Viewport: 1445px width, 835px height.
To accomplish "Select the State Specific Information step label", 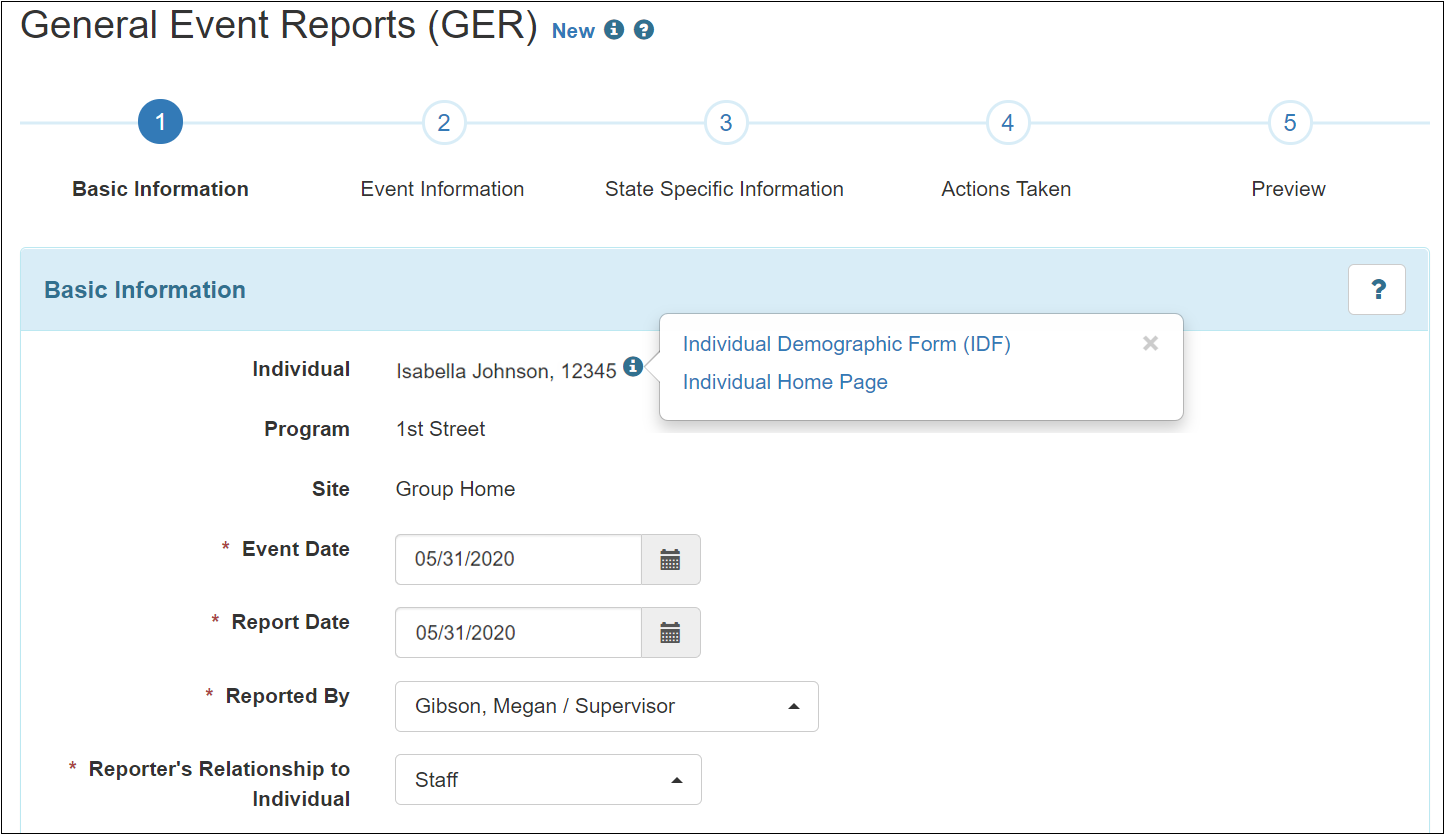I will pyautogui.click(x=724, y=189).
